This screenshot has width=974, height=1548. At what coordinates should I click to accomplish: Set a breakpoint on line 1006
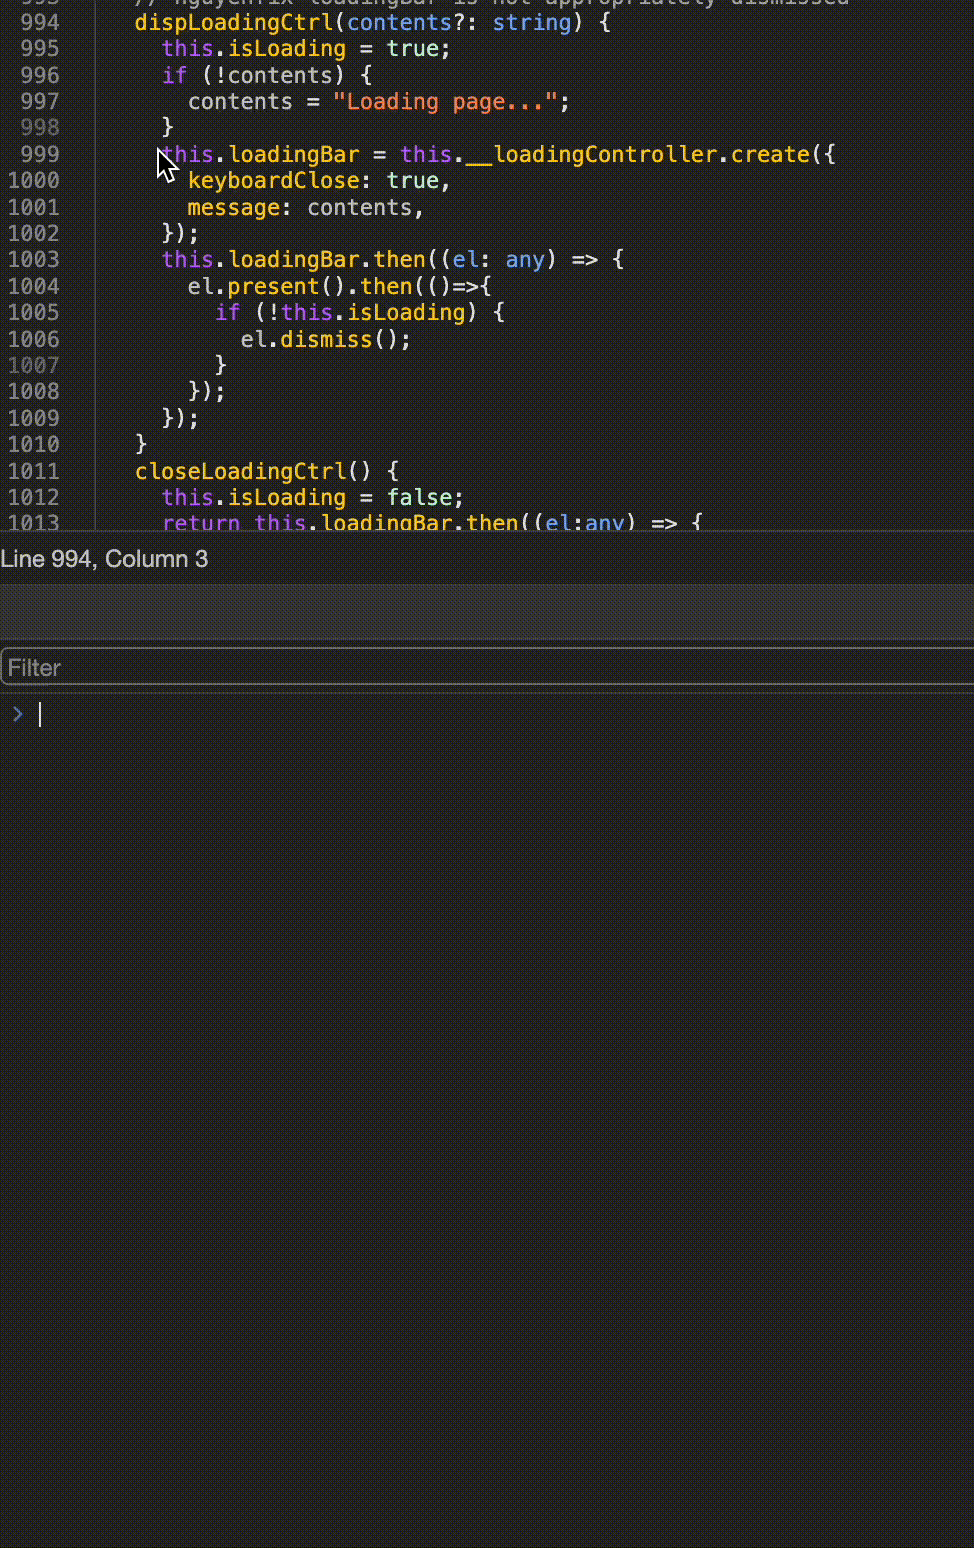coord(38,339)
